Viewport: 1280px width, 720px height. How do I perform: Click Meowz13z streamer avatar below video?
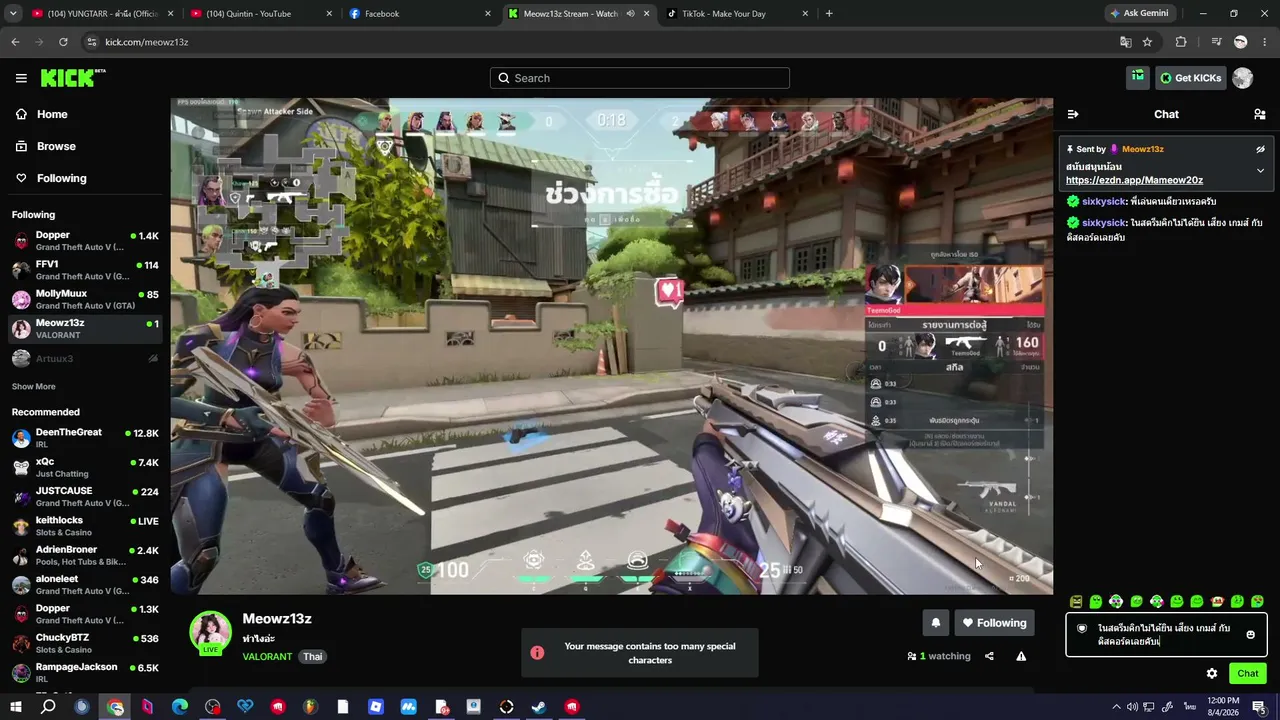[x=211, y=632]
